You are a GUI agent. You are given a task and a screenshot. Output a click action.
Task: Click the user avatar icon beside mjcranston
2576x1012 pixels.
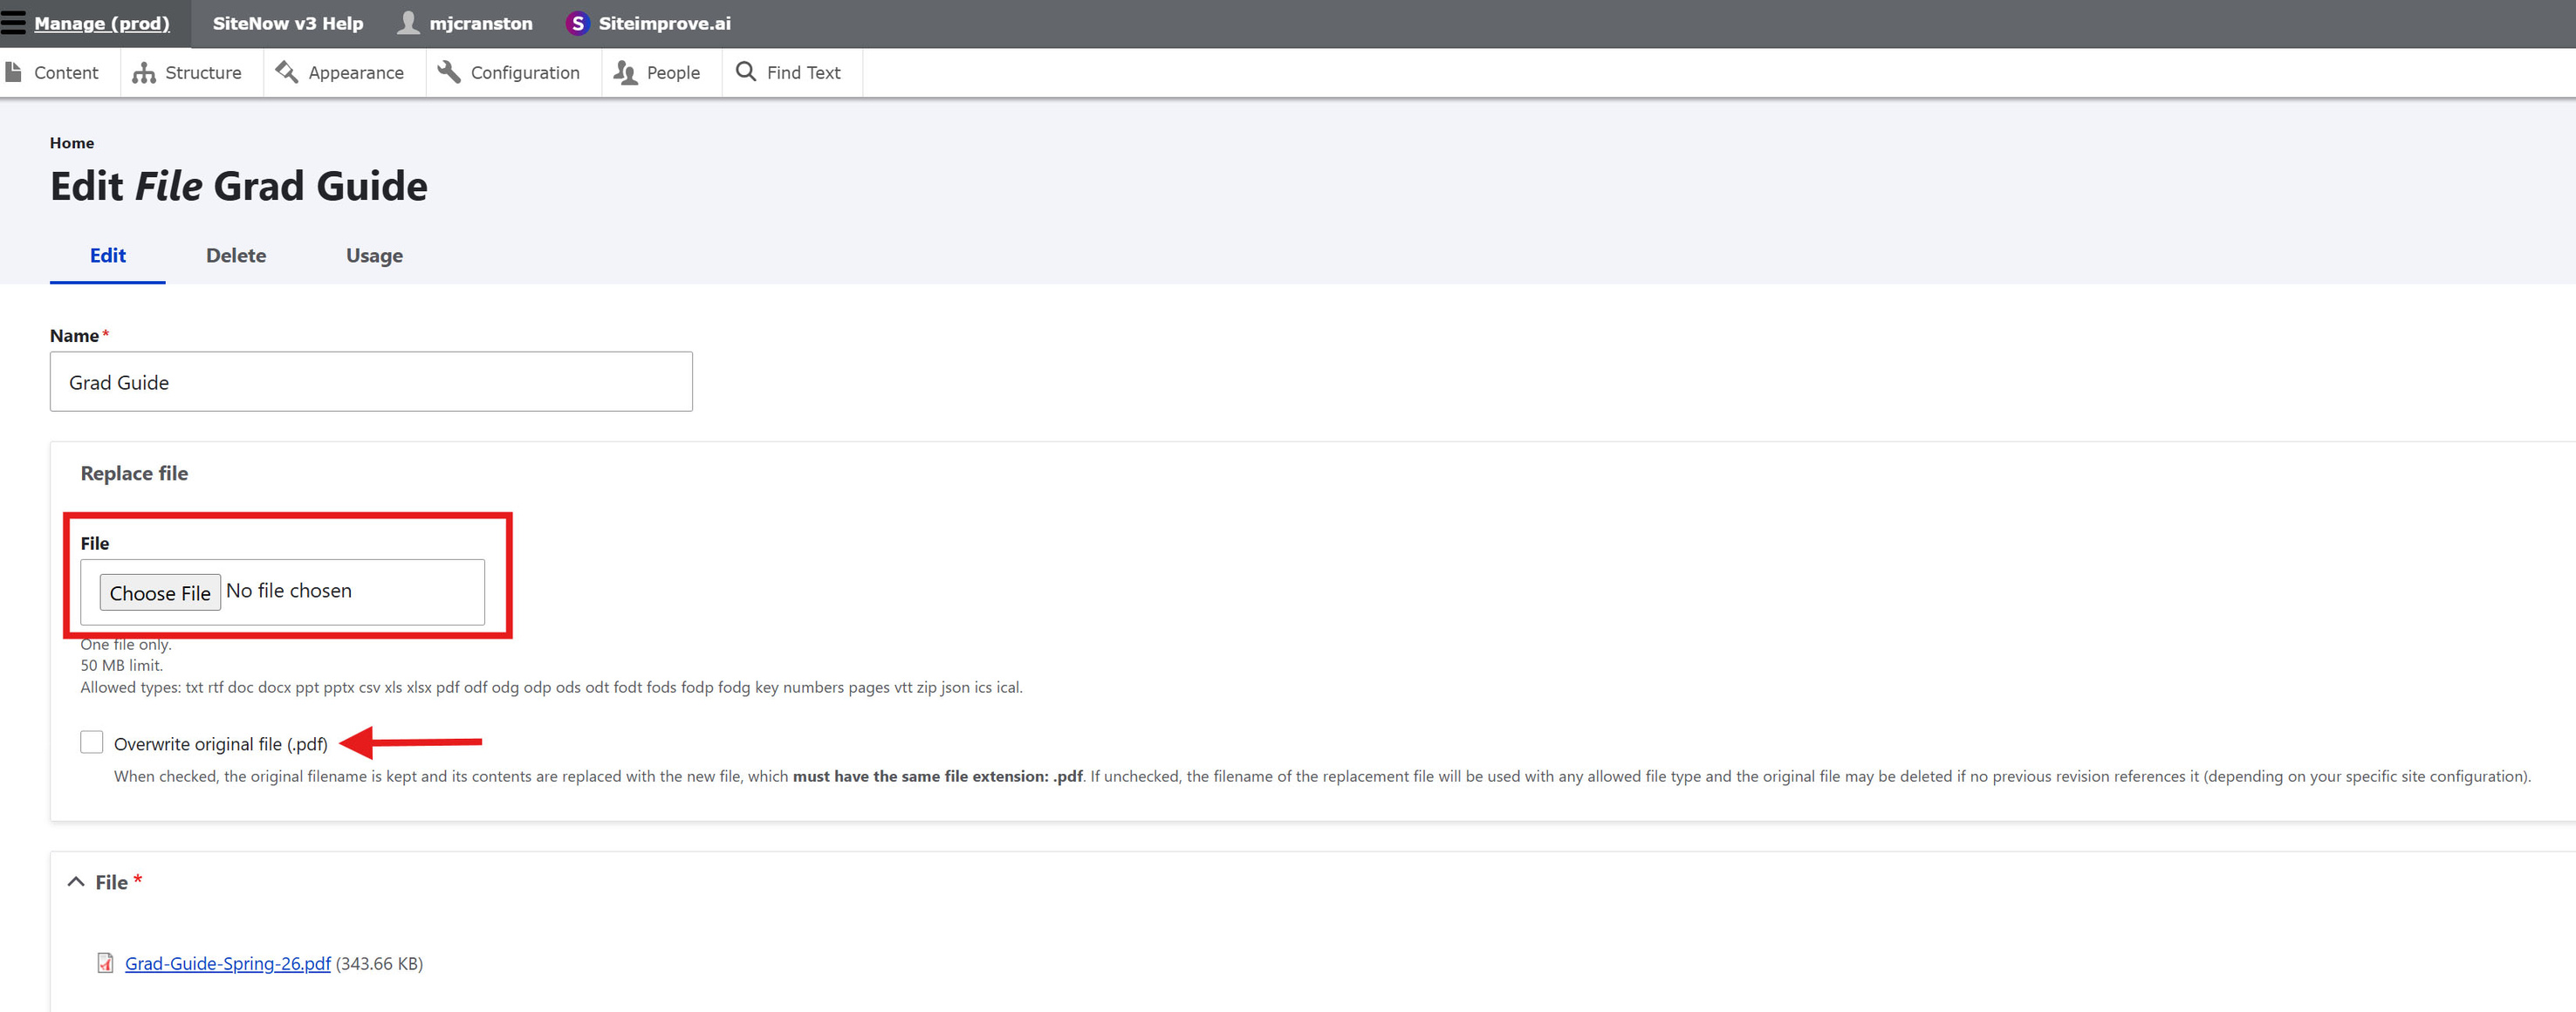point(408,22)
